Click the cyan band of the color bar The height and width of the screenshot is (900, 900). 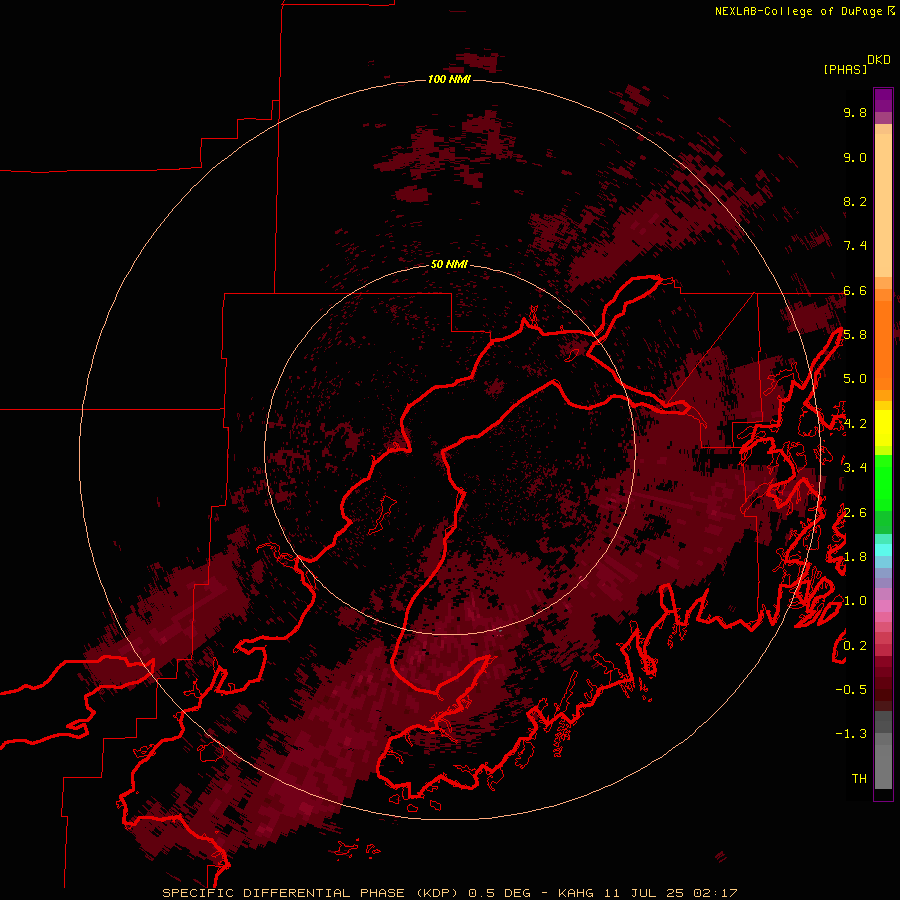tap(883, 550)
